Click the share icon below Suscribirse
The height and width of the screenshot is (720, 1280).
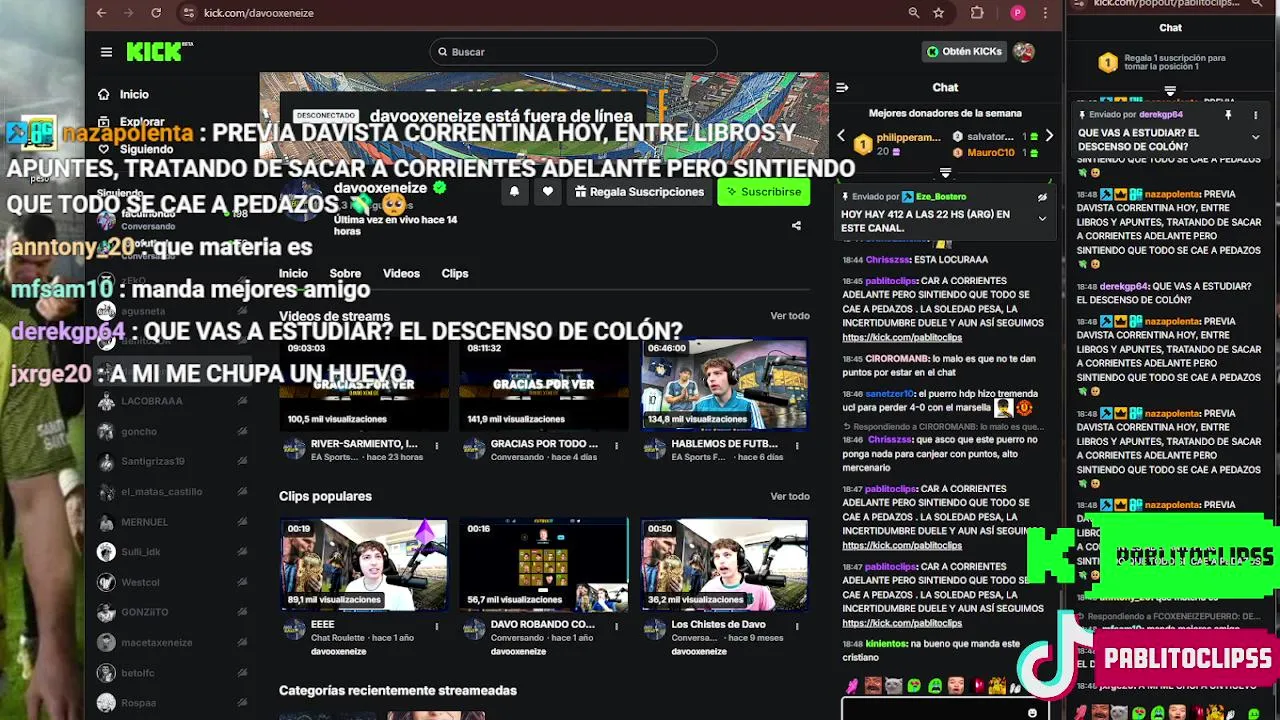point(796,226)
